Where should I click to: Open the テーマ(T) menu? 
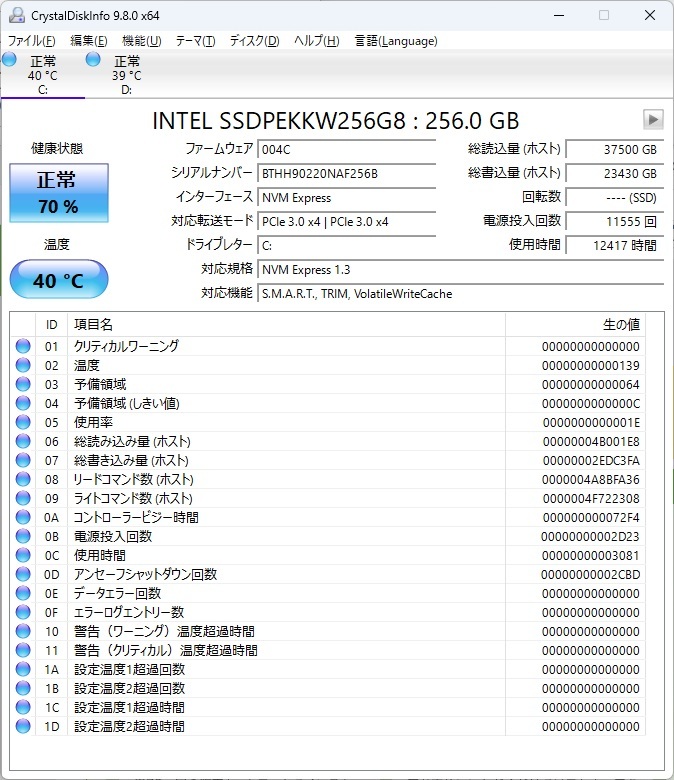pos(195,41)
